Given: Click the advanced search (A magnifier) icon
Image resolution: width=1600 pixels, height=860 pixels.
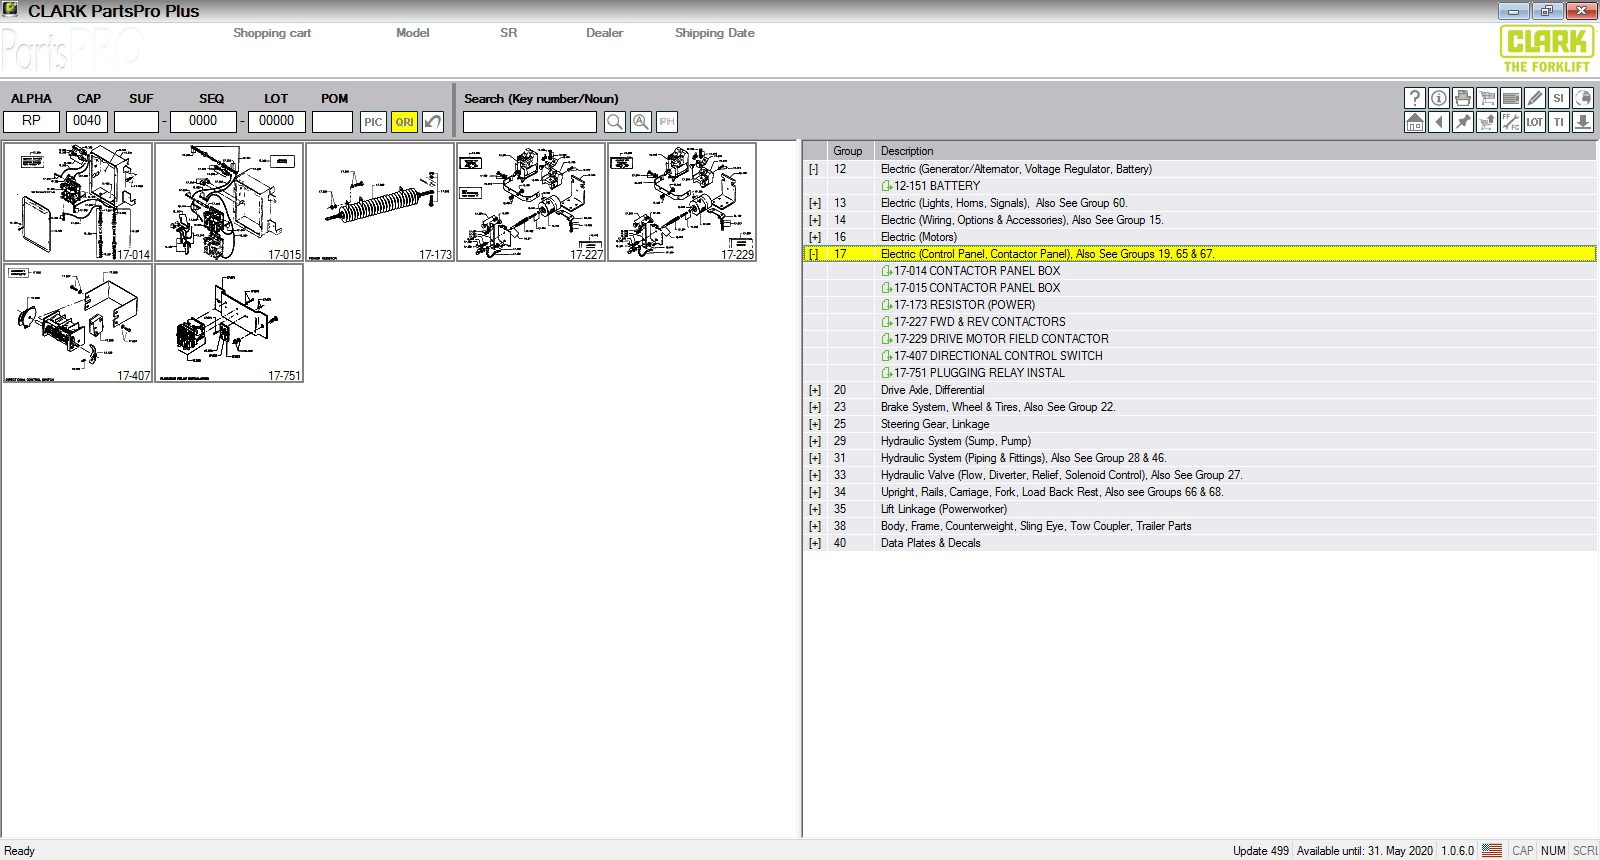Looking at the screenshot, I should point(641,122).
